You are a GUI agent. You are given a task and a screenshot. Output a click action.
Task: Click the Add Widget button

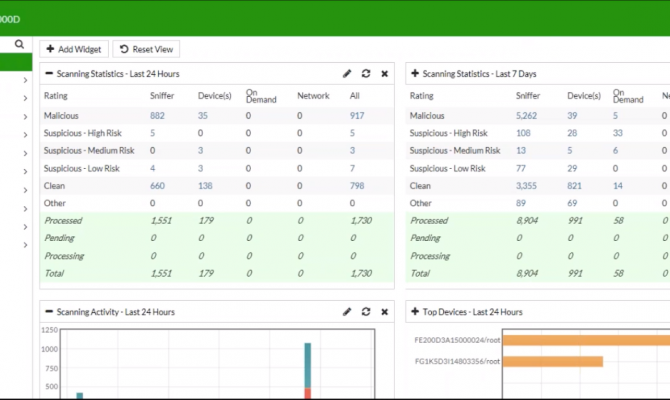(x=74, y=49)
